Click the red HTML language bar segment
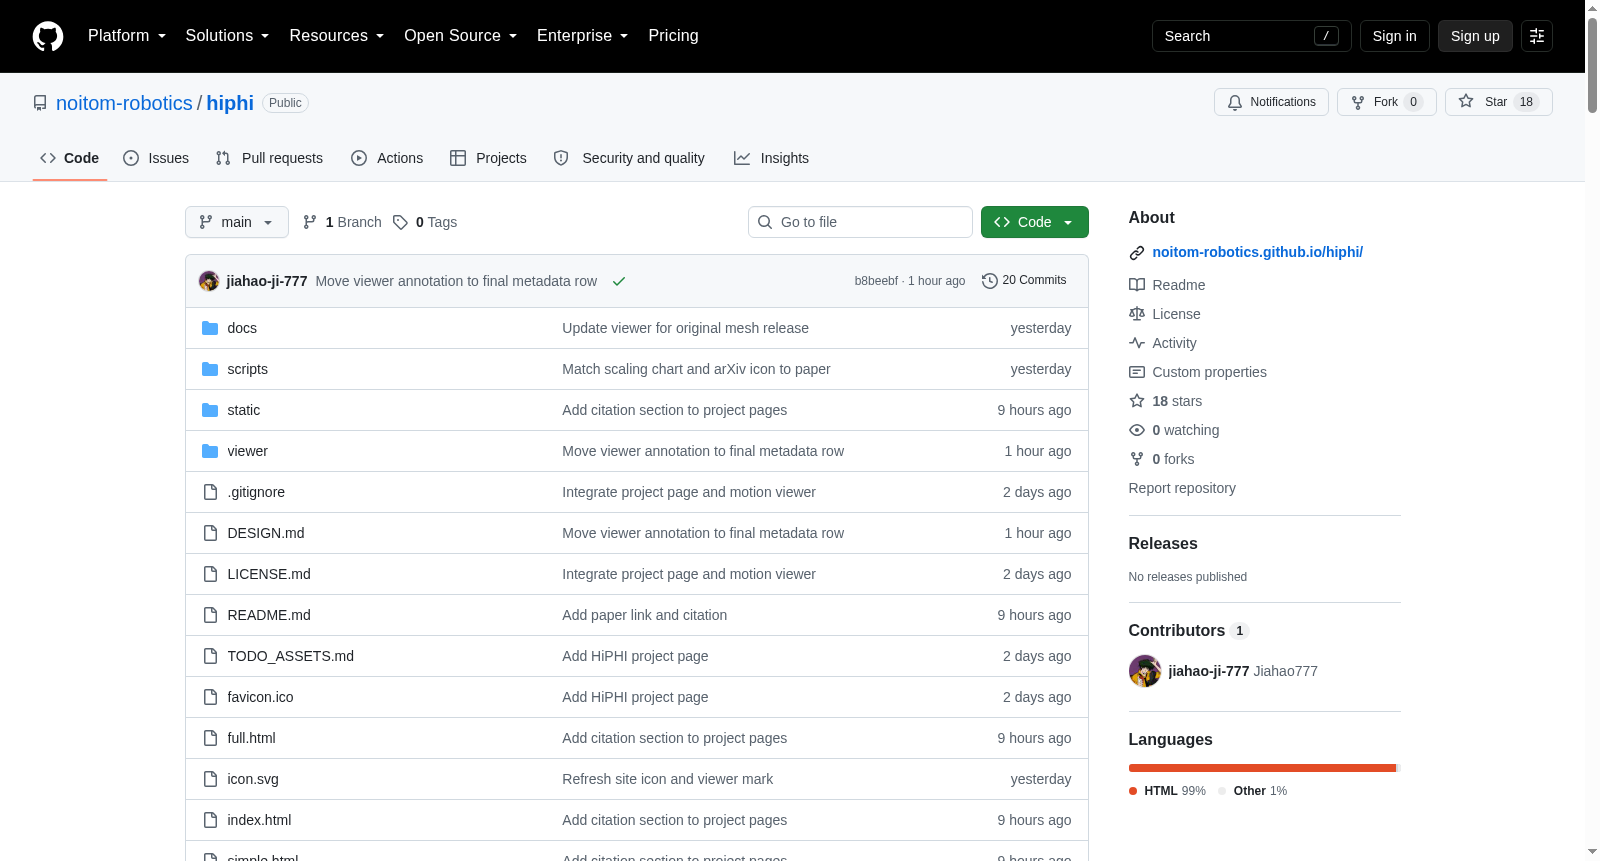The image size is (1600, 861). [1262, 768]
